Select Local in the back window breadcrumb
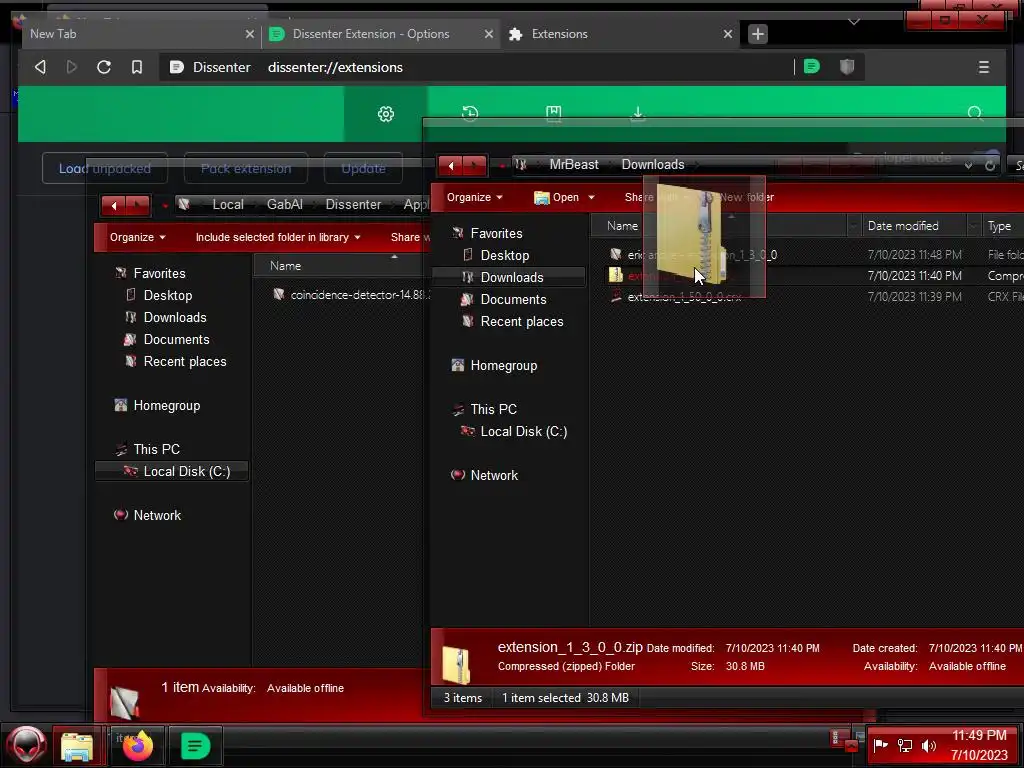1024x768 pixels. (228, 204)
